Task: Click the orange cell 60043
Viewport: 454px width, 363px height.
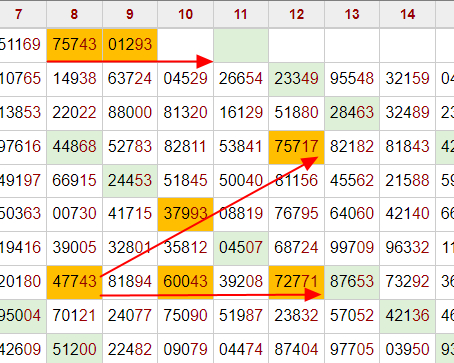Action: [185, 282]
